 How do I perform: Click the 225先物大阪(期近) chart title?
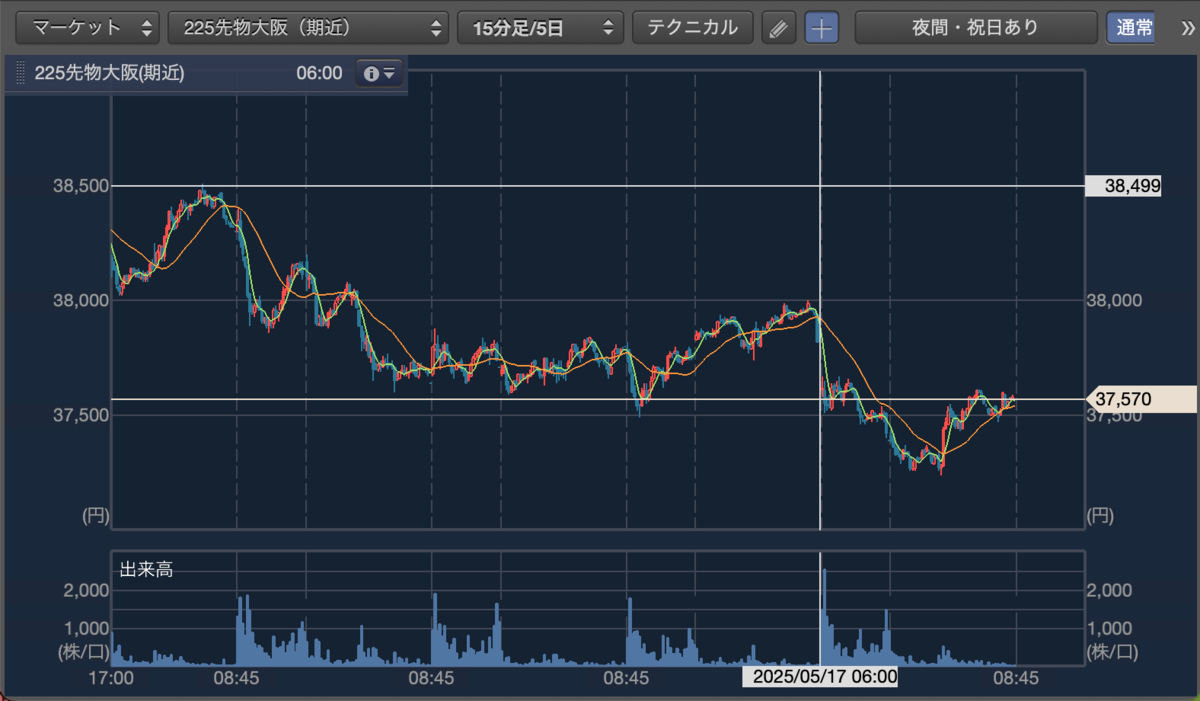pyautogui.click(x=109, y=73)
